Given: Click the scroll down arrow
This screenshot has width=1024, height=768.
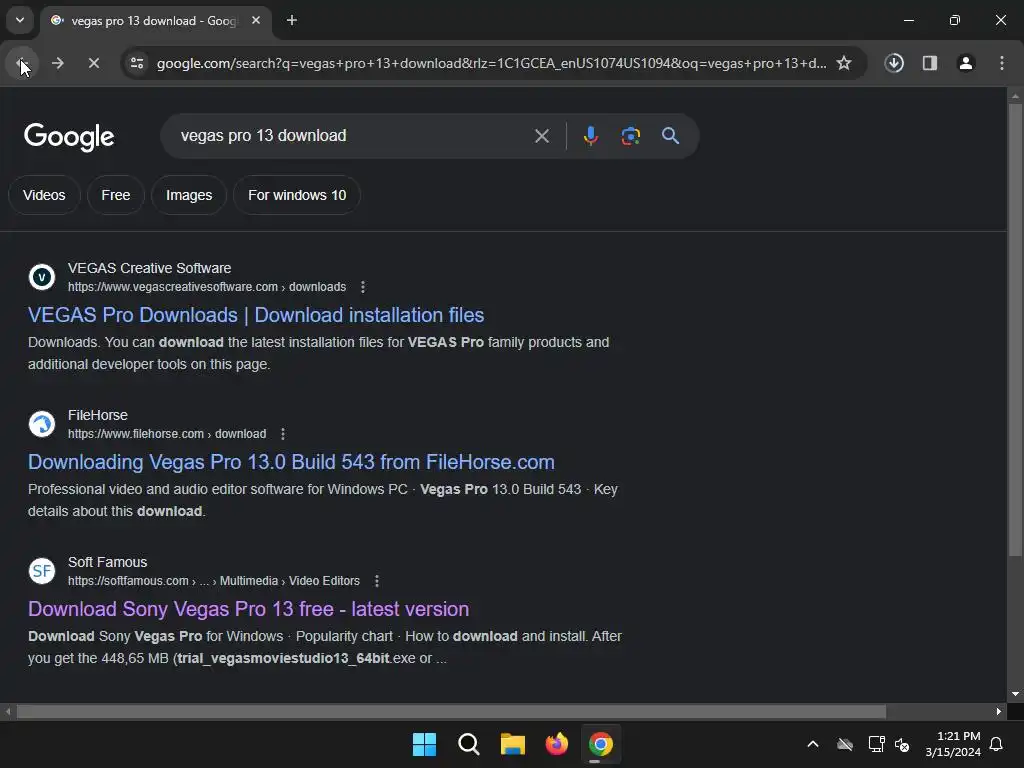Looking at the screenshot, I should (x=1015, y=694).
